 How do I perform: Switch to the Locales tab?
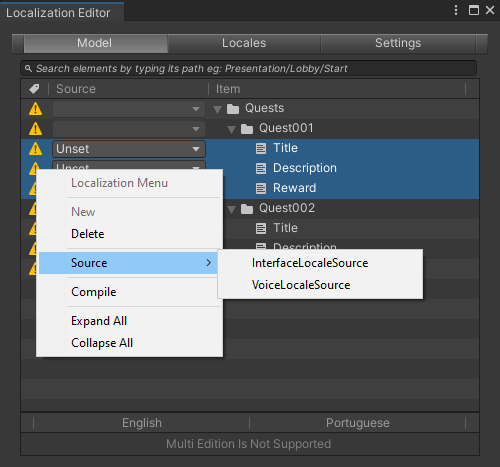click(244, 43)
